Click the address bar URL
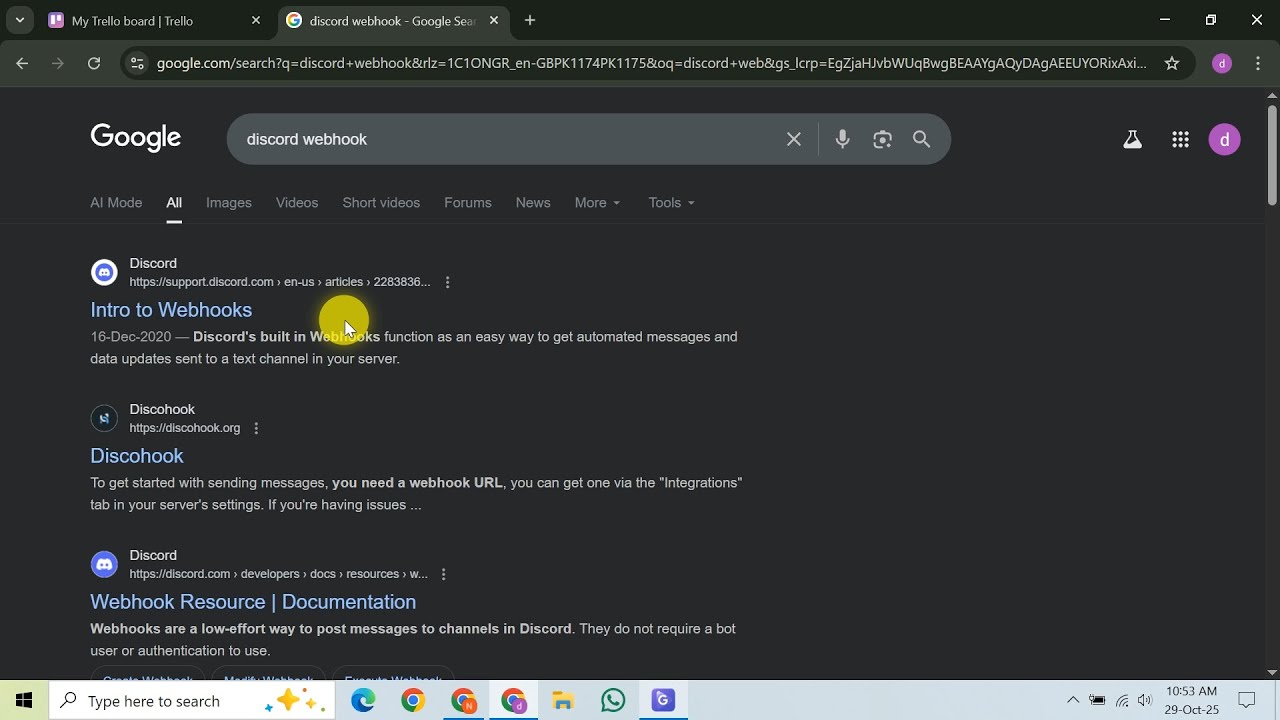This screenshot has width=1280, height=720. (x=651, y=63)
